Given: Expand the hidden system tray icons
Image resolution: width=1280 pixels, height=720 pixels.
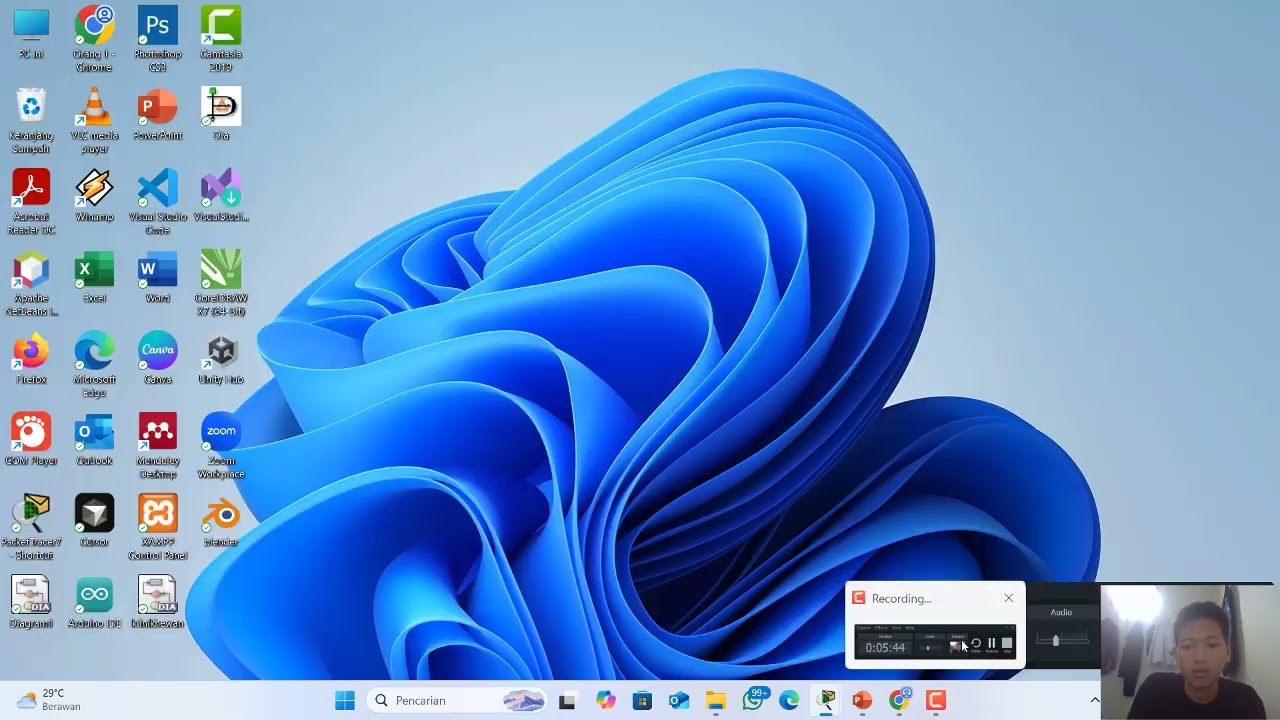Looking at the screenshot, I should pyautogui.click(x=1094, y=700).
